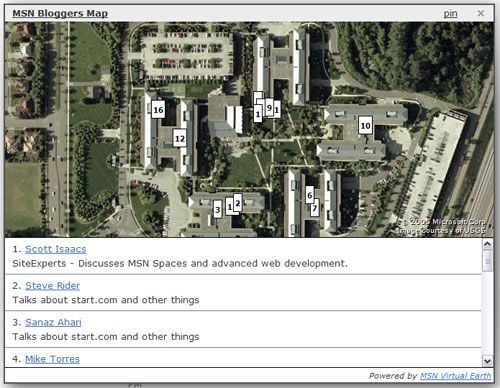Click map pin number 6
The width and height of the screenshot is (500, 388).
click(x=310, y=195)
